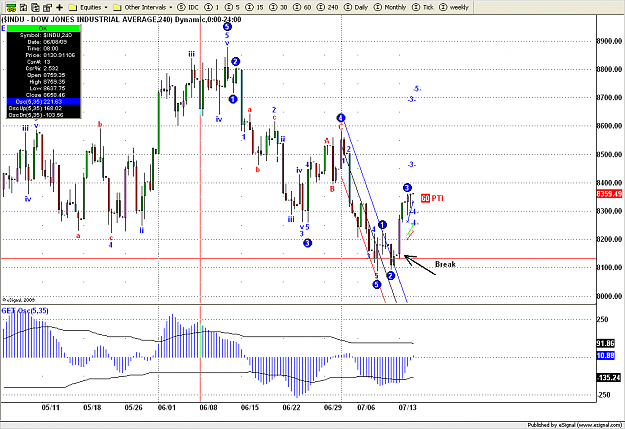Click the -135.24 lower band value tag
This screenshot has height=429, width=625.
(x=609, y=378)
